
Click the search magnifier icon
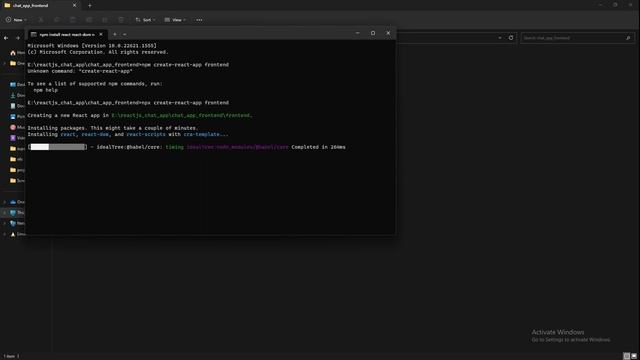tap(628, 38)
